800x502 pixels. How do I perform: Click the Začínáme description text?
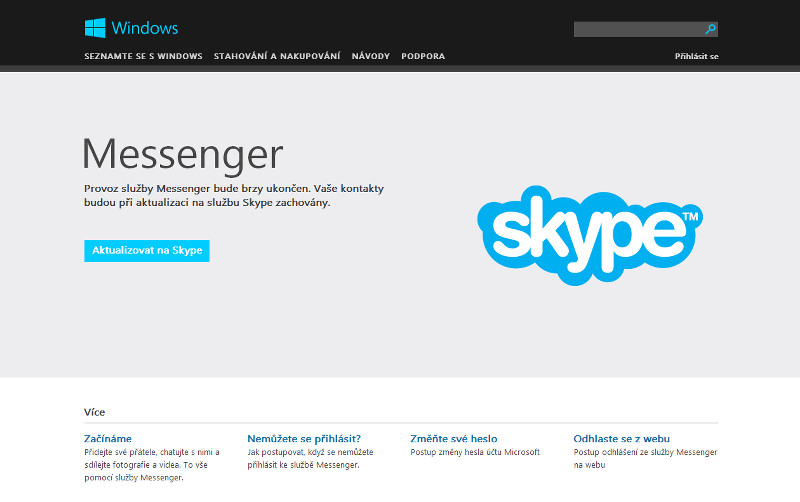coord(152,465)
